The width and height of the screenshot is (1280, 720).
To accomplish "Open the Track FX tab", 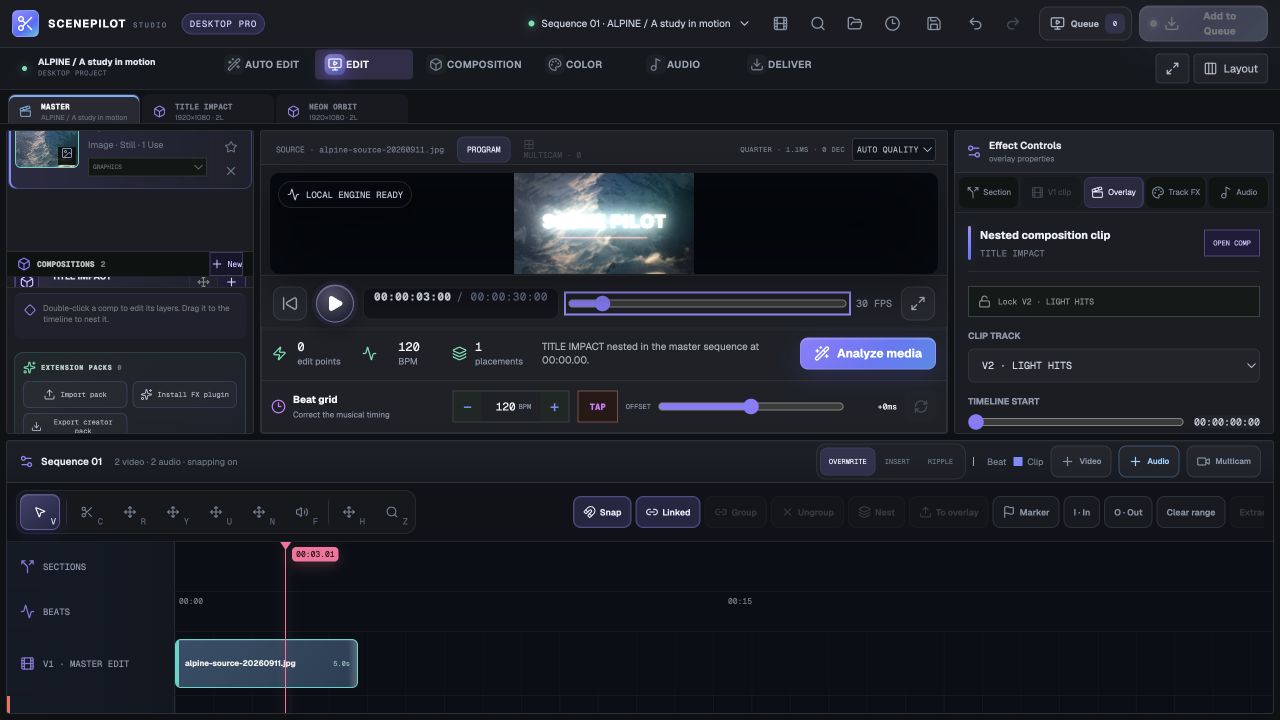I will 1175,192.
